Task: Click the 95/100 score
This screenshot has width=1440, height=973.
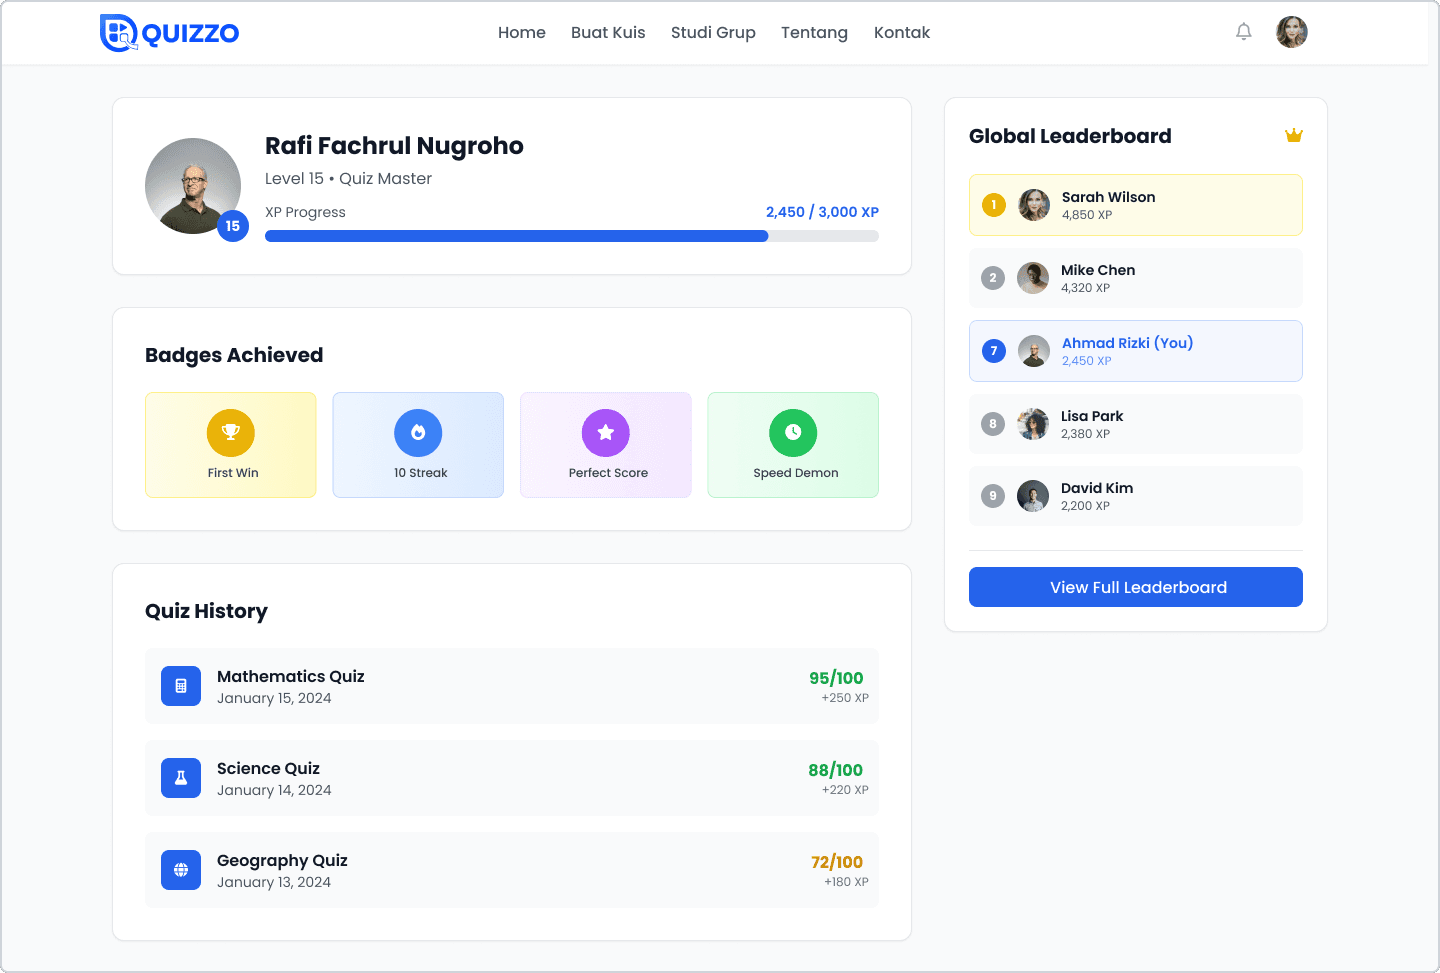Action: [836, 678]
